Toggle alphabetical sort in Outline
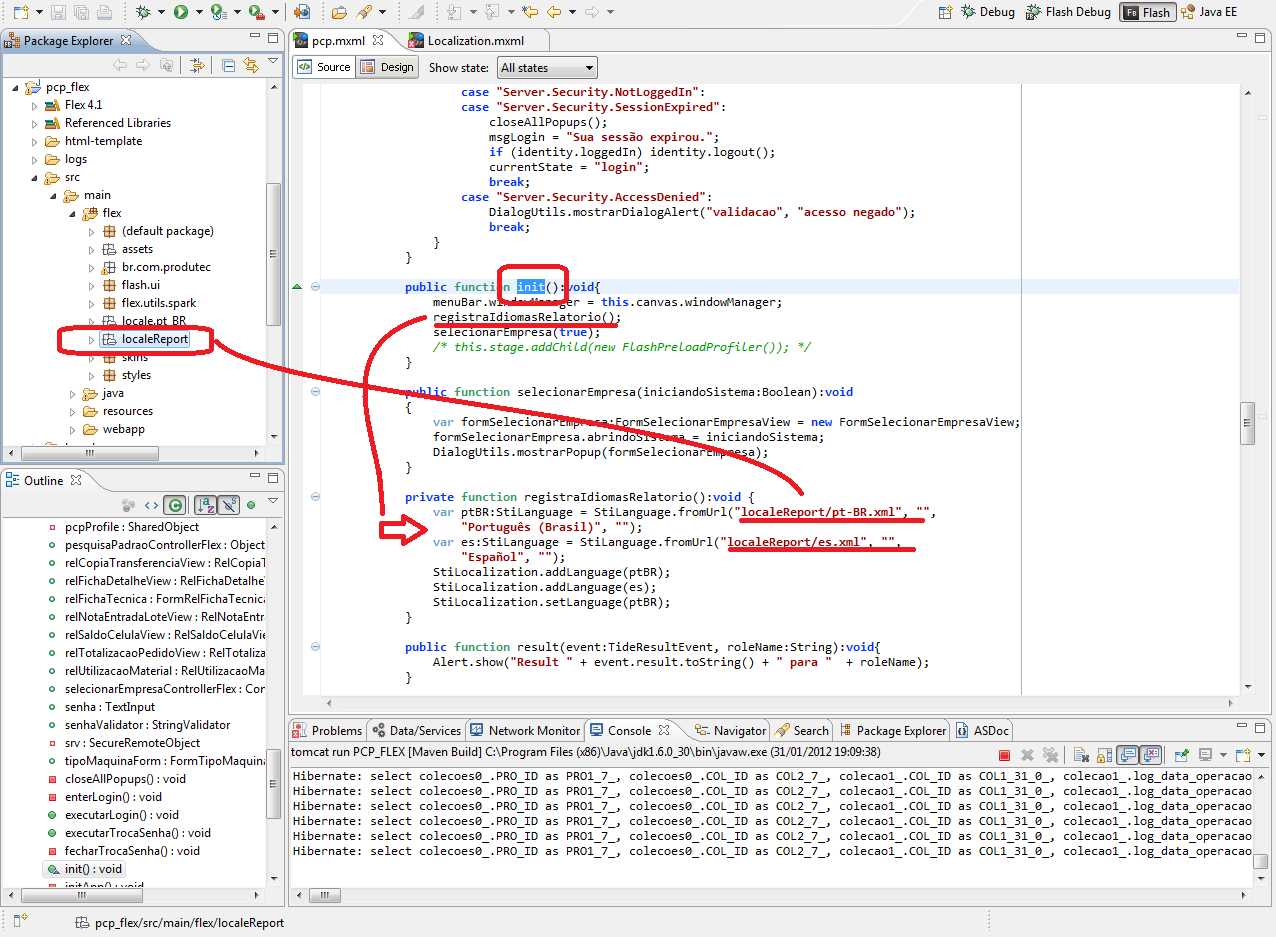The image size is (1276, 937). [x=205, y=506]
